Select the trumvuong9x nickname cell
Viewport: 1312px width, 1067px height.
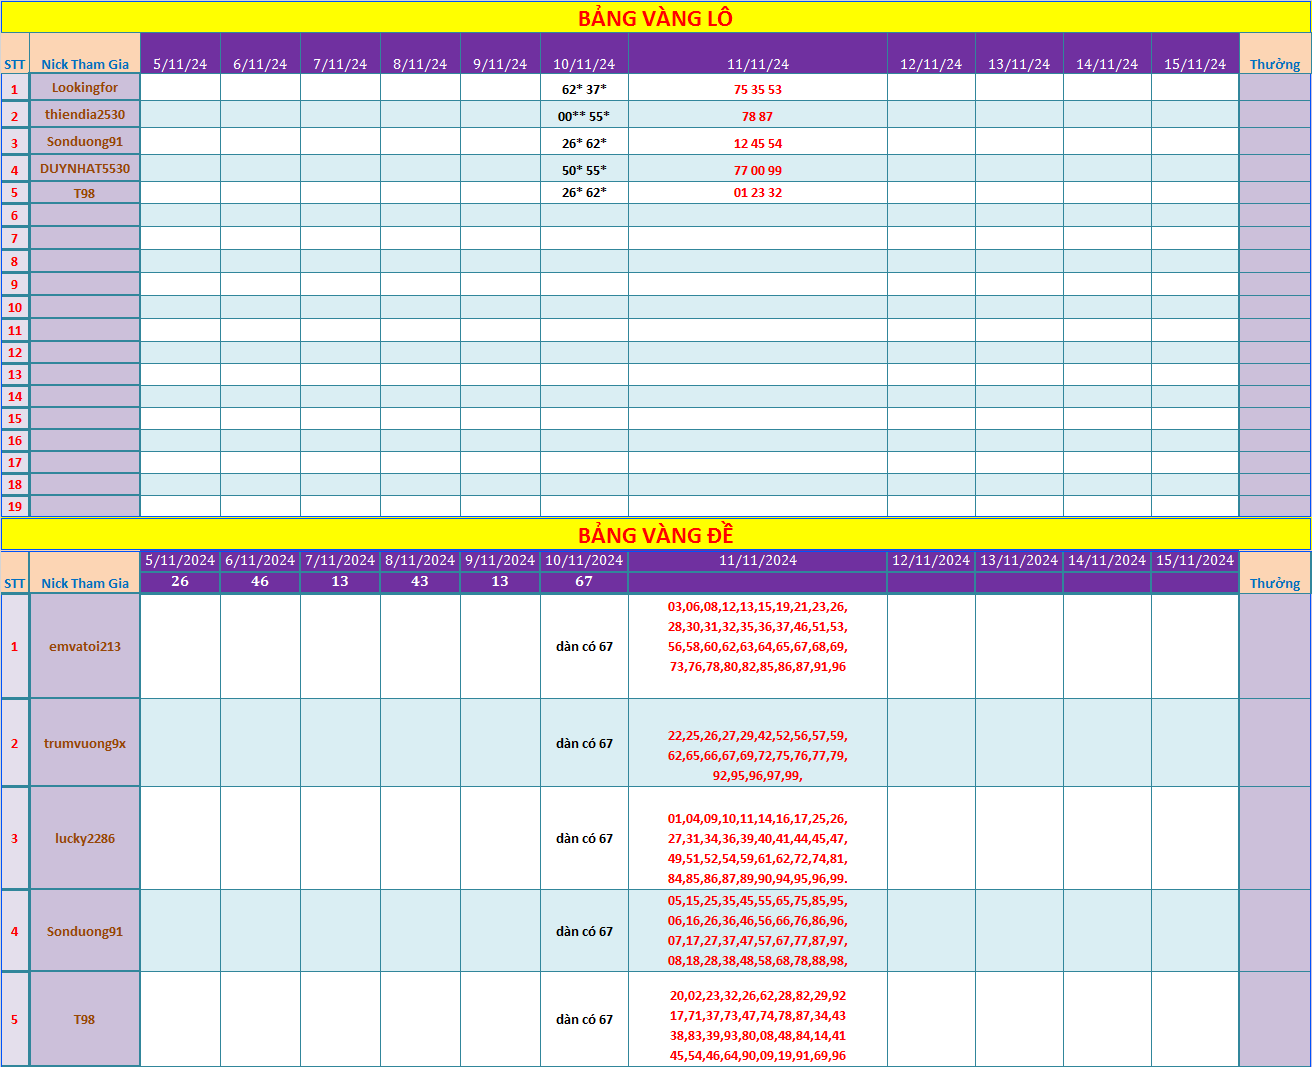tap(85, 743)
